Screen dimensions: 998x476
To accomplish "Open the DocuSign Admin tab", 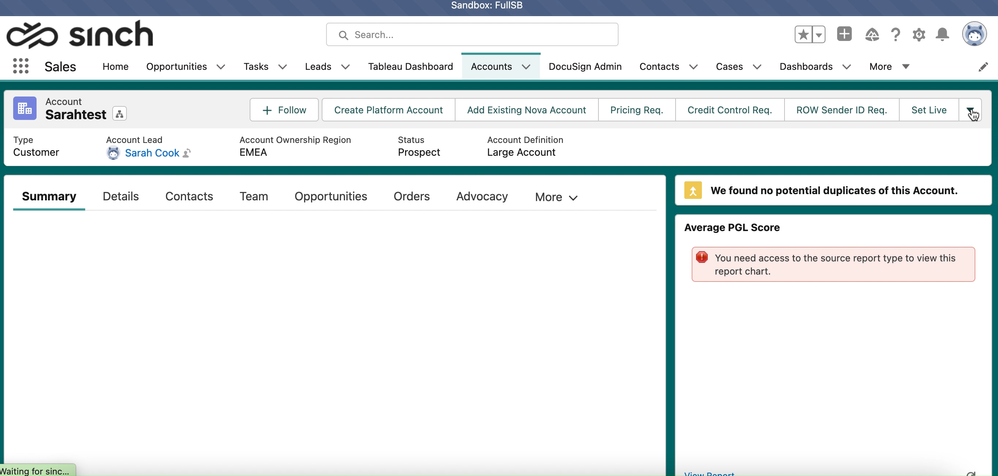I will coord(585,66).
